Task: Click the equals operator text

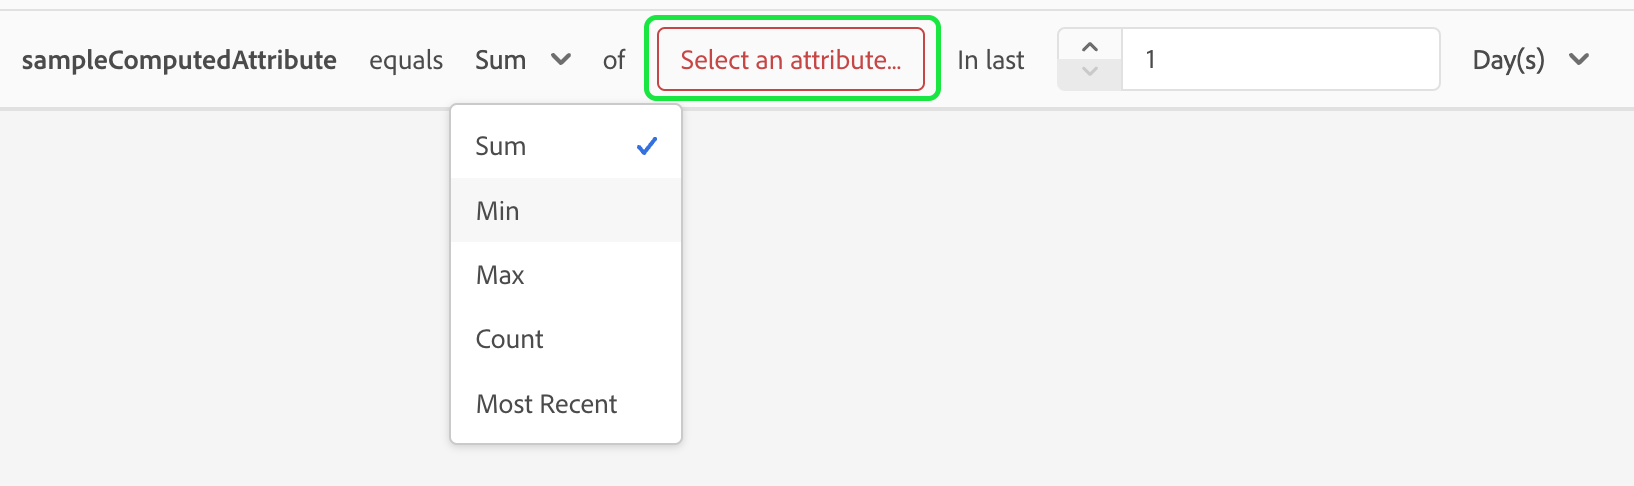Action: (x=406, y=60)
